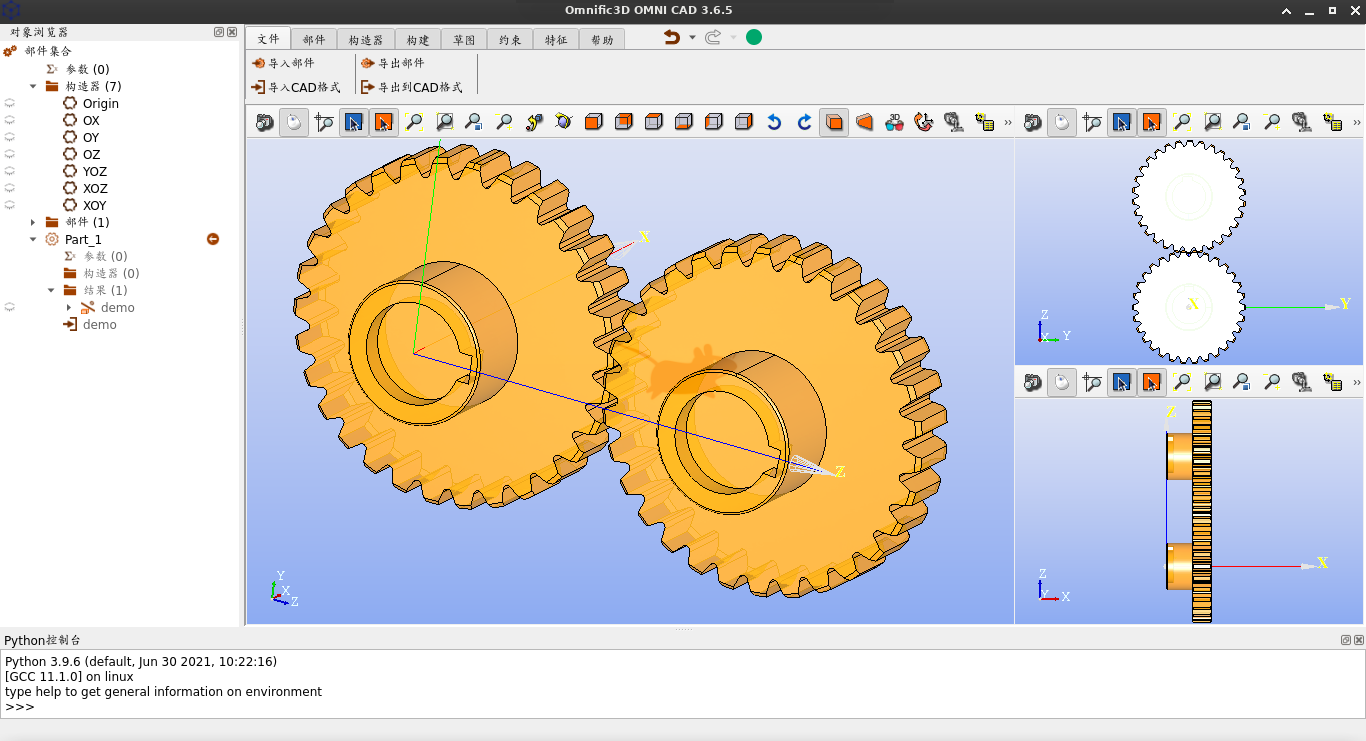Switch to the 草图 tab
The width and height of the screenshot is (1366, 741).
pyautogui.click(x=464, y=39)
